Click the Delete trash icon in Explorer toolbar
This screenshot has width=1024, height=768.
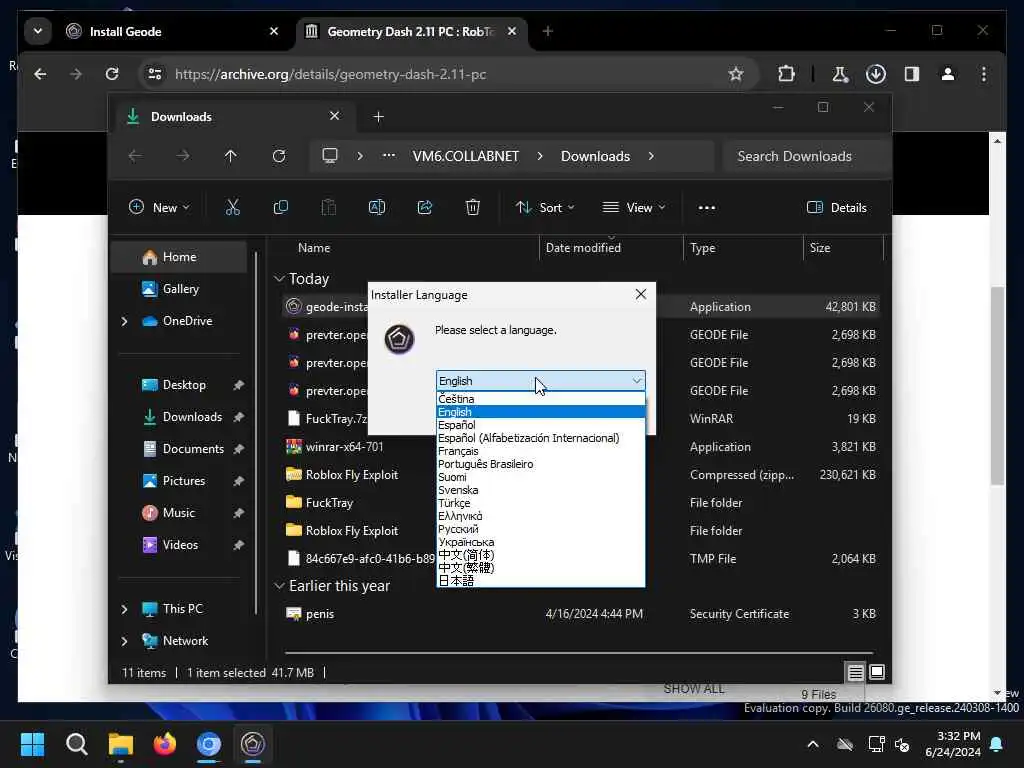473,208
